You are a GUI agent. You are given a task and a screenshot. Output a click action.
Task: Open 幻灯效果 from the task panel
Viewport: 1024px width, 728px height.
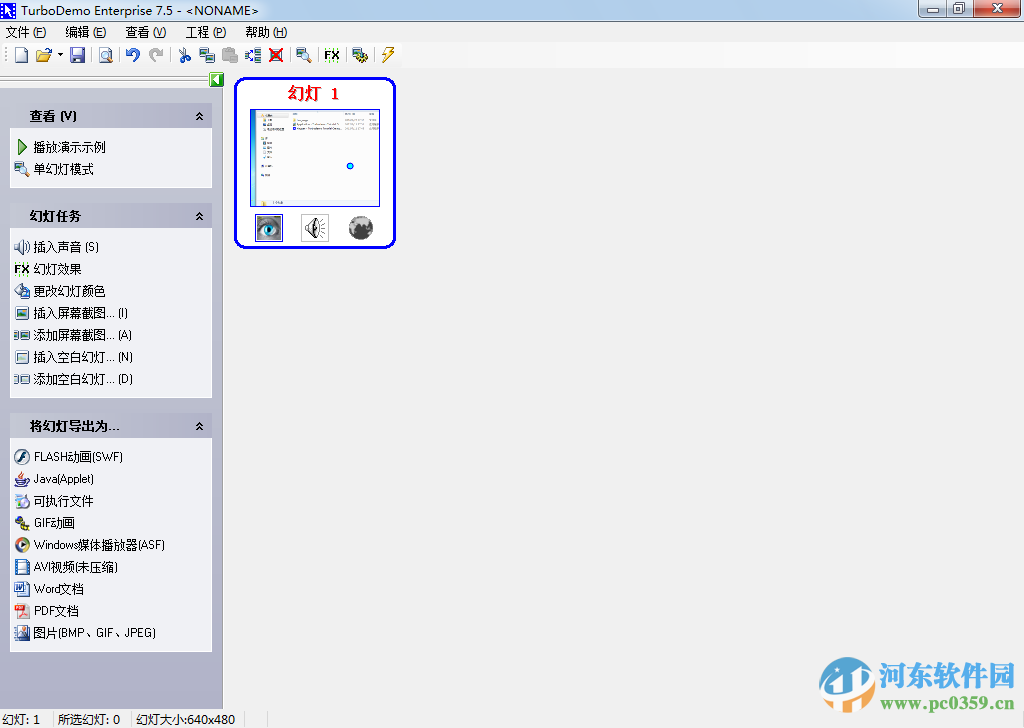[x=48, y=269]
